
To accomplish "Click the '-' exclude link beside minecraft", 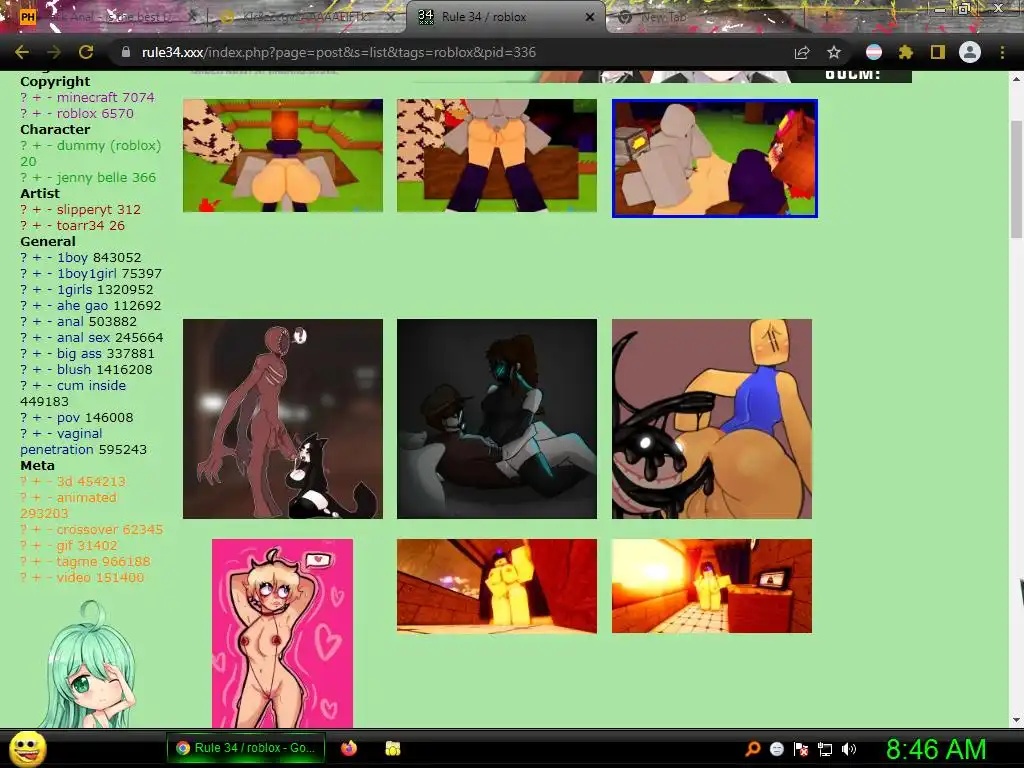I will tap(49, 97).
